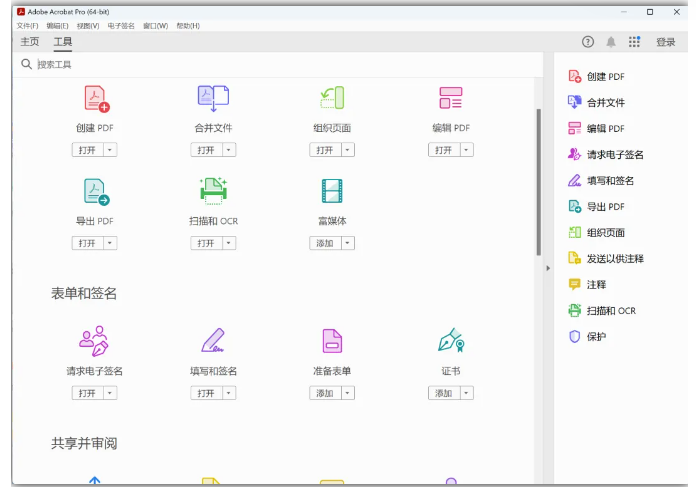
Task: Click the 登录 sign-in link
Action: tap(666, 42)
